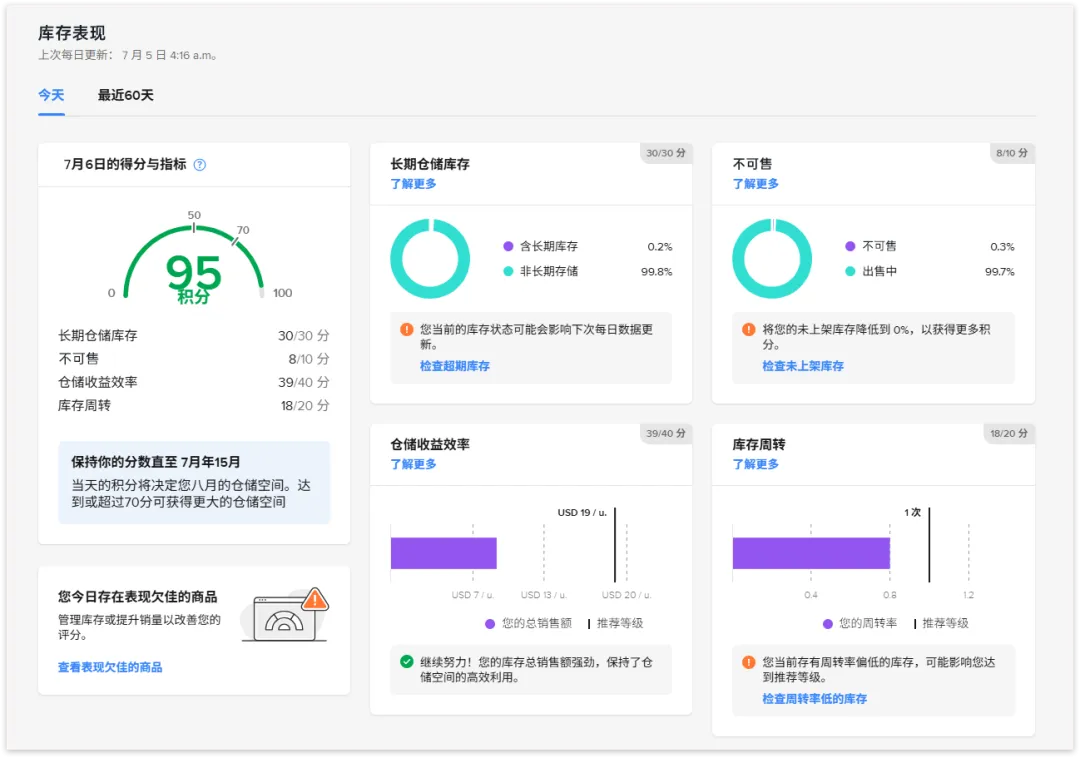Click the 0.2% value for 含长期库存
Image resolution: width=1080 pixels, height=758 pixels.
tap(659, 246)
